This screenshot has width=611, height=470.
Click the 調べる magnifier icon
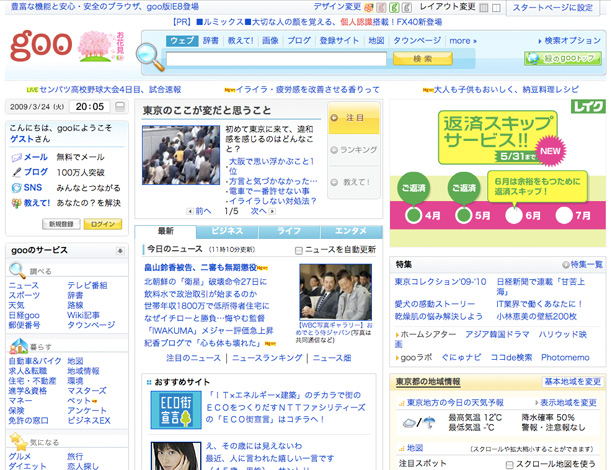click(x=17, y=270)
